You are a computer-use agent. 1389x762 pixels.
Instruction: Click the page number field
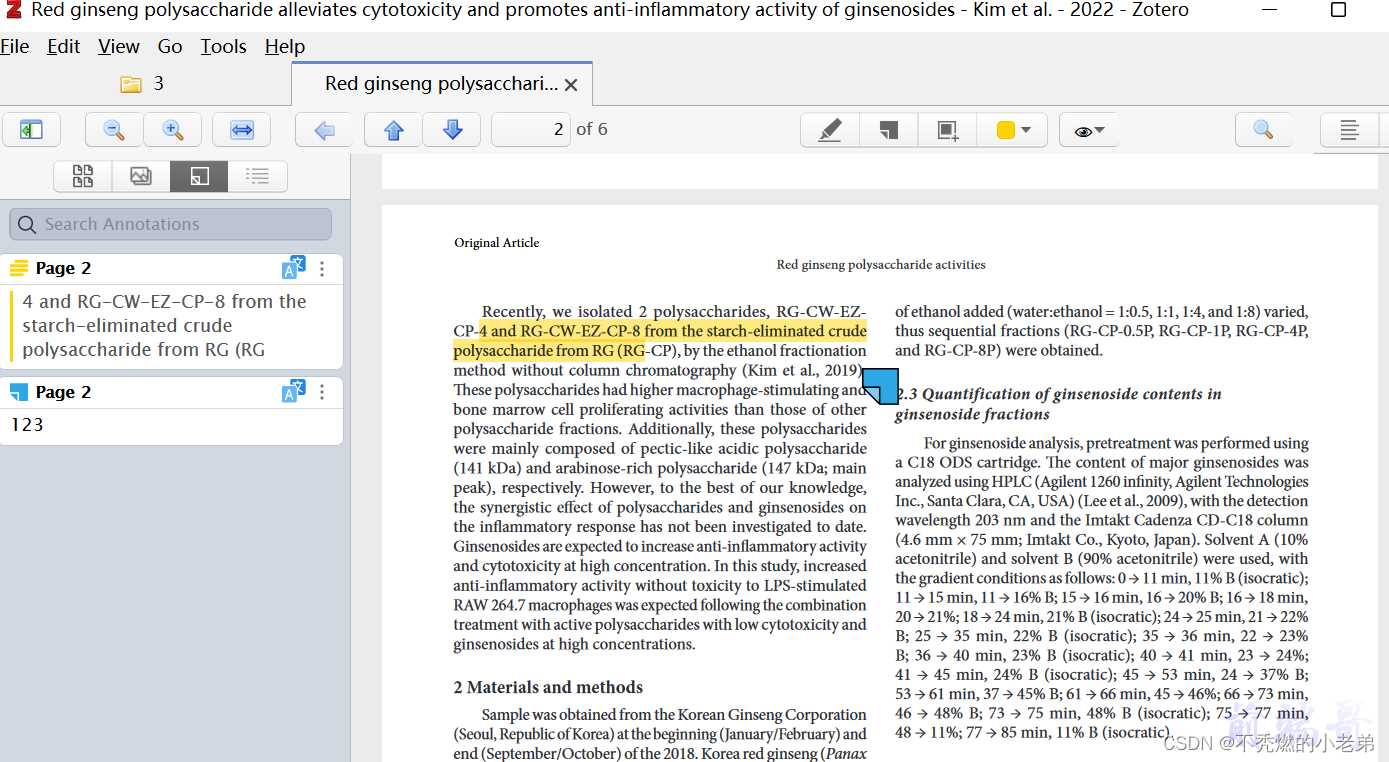(x=531, y=130)
